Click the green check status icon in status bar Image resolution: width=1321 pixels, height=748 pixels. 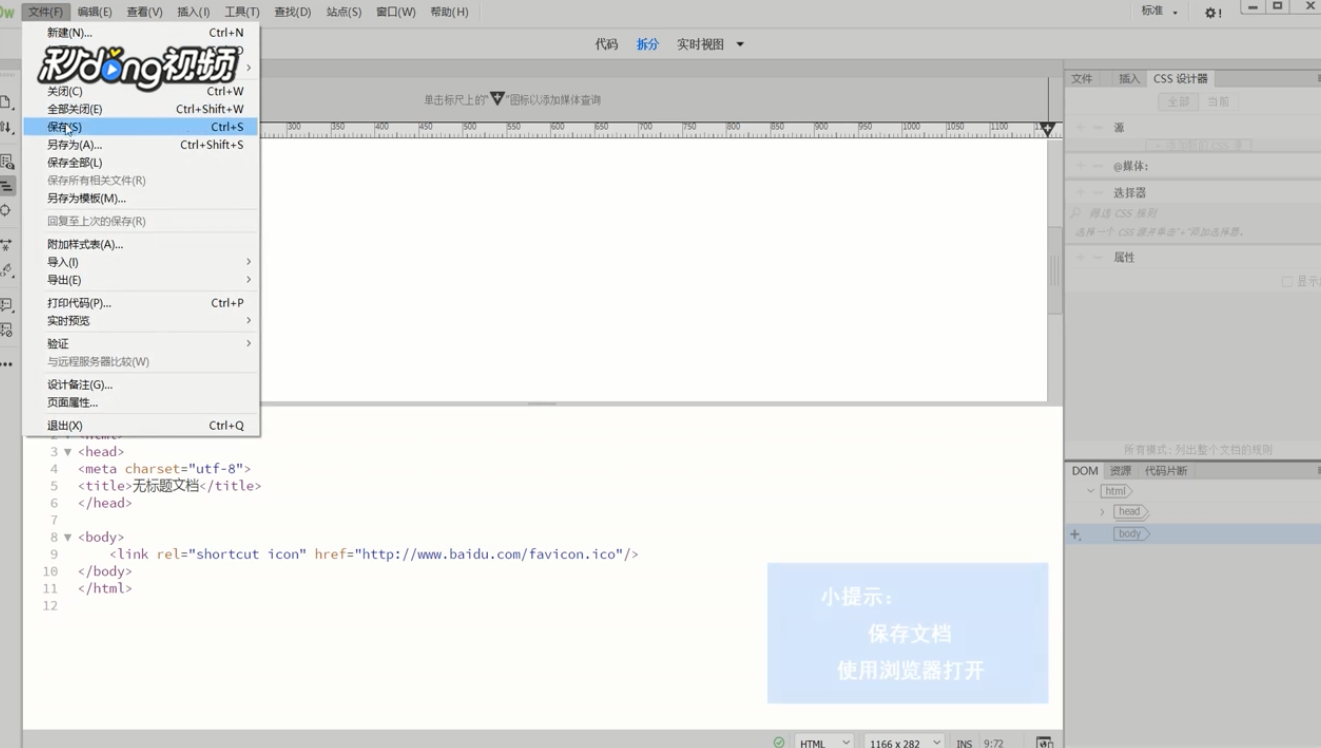779,743
